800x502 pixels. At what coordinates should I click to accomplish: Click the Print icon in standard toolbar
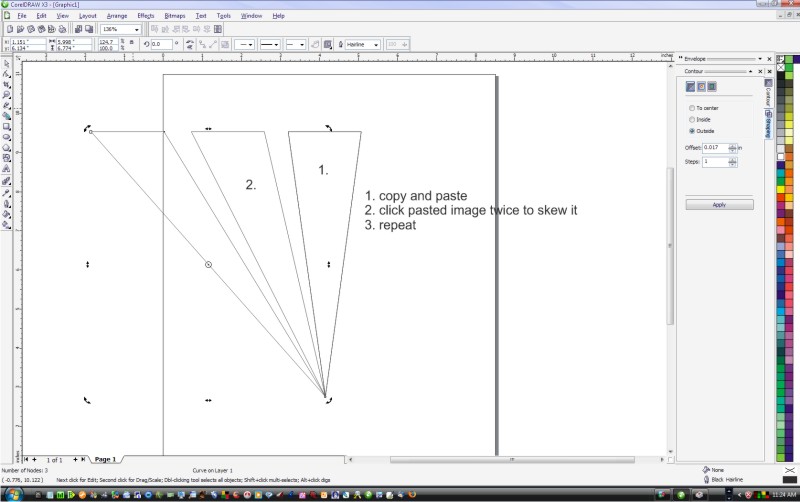(62, 29)
